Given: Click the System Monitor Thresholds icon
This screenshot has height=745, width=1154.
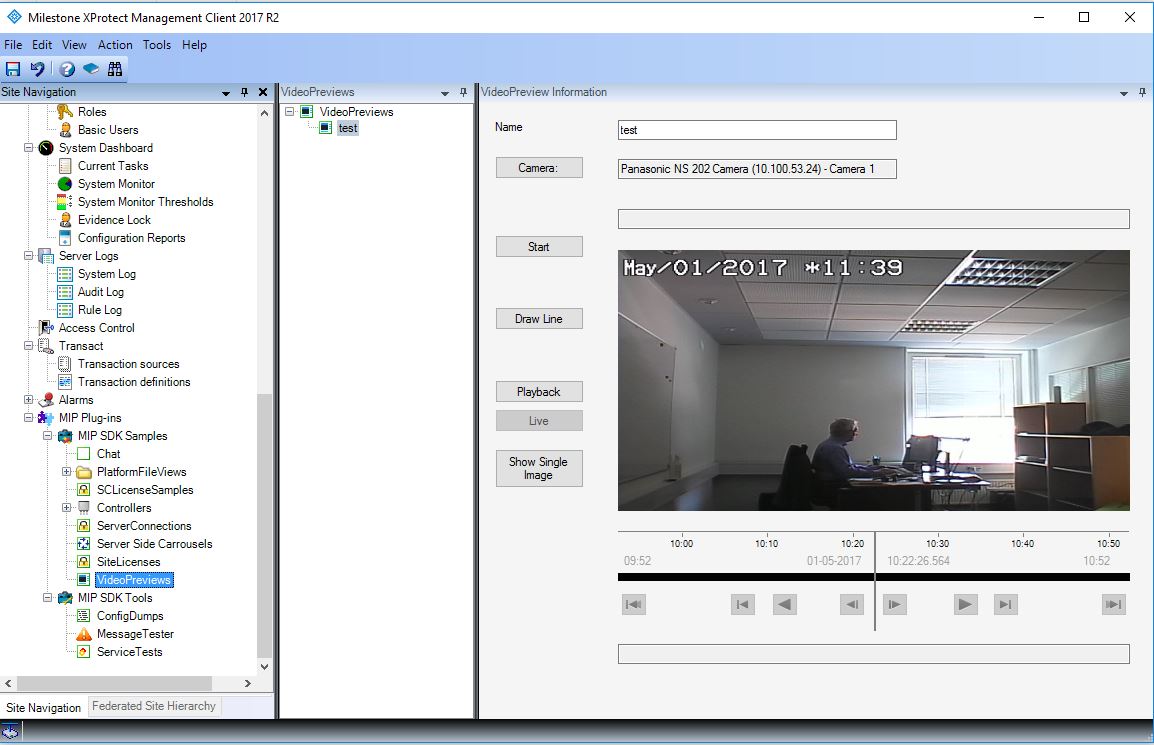Looking at the screenshot, I should pyautogui.click(x=65, y=202).
